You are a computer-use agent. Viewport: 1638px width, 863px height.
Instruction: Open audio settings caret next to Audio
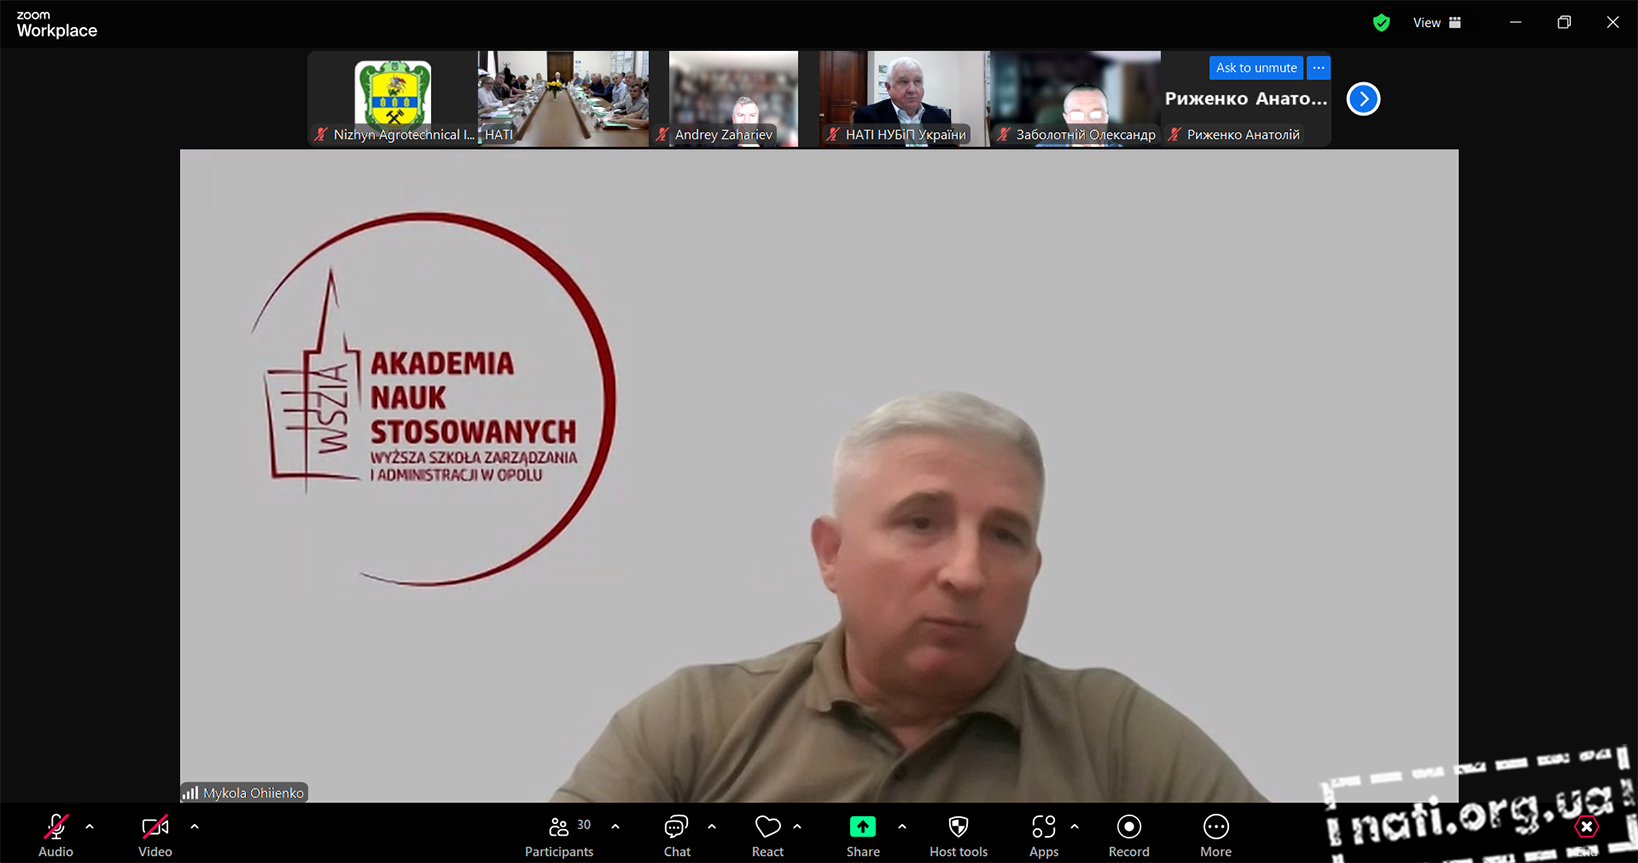pyautogui.click(x=90, y=827)
